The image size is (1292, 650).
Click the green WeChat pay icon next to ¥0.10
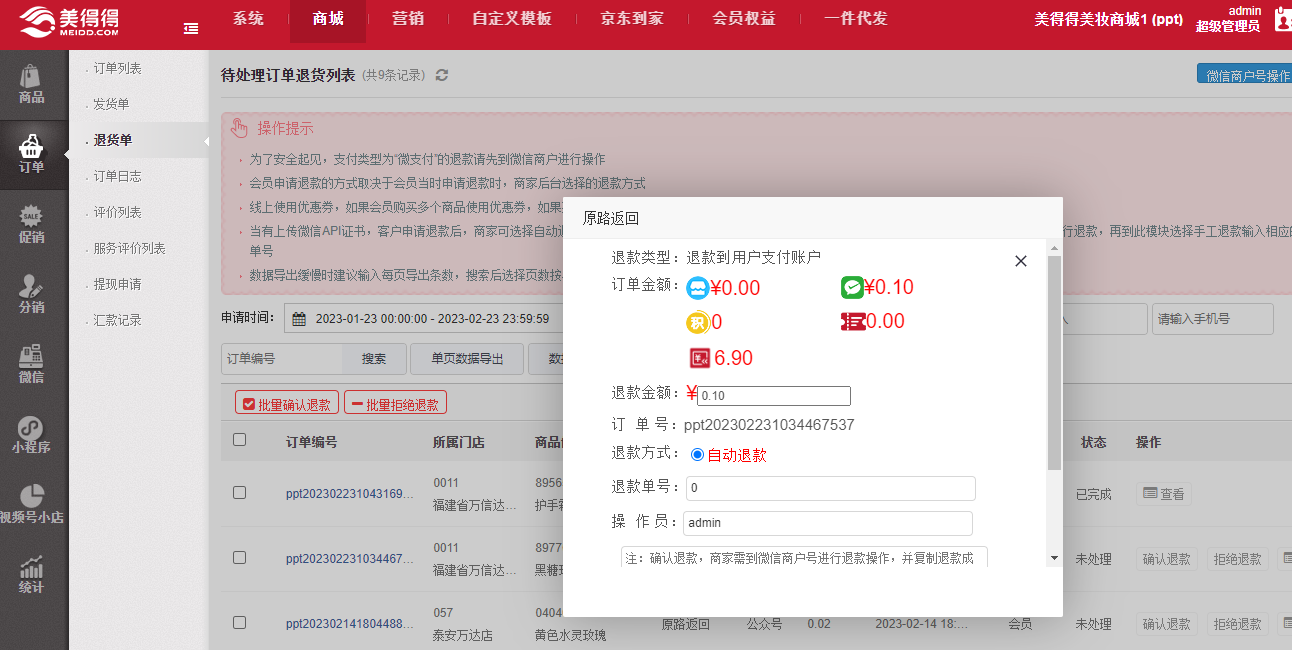coord(852,288)
